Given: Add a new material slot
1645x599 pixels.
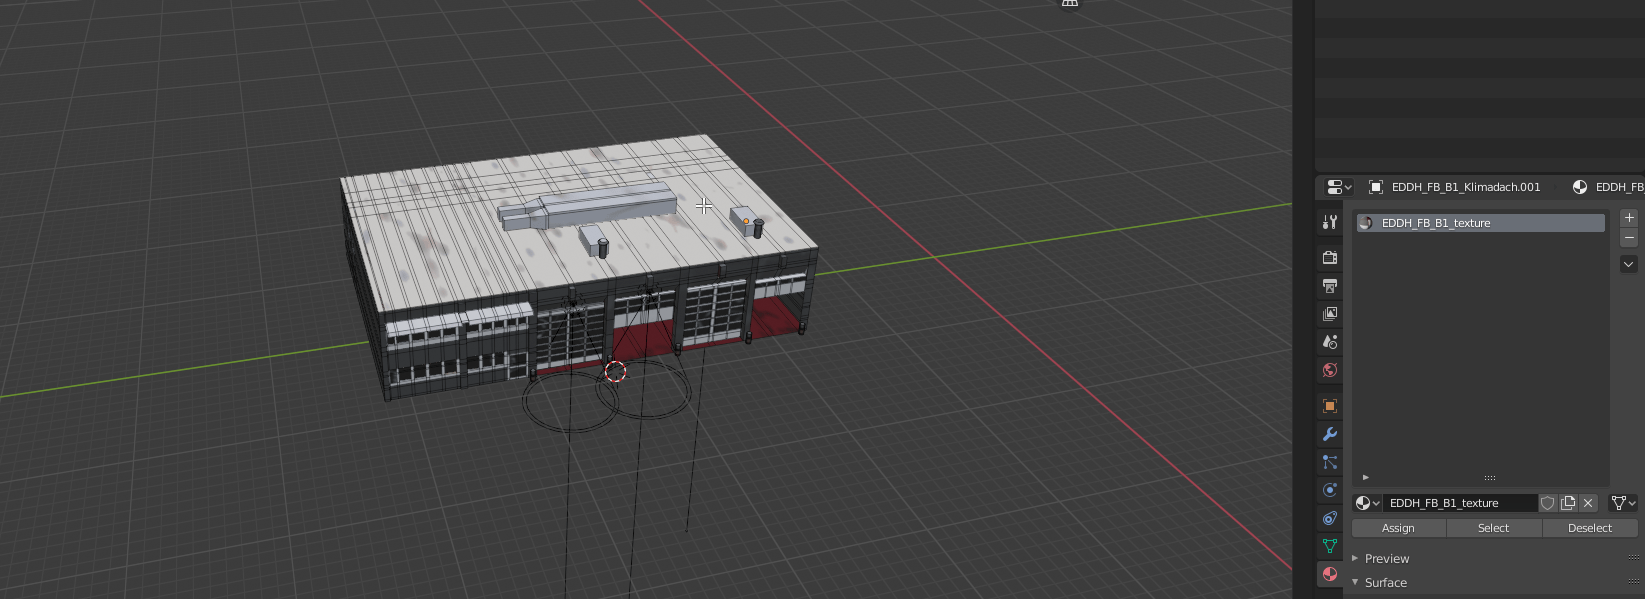Looking at the screenshot, I should [x=1629, y=218].
